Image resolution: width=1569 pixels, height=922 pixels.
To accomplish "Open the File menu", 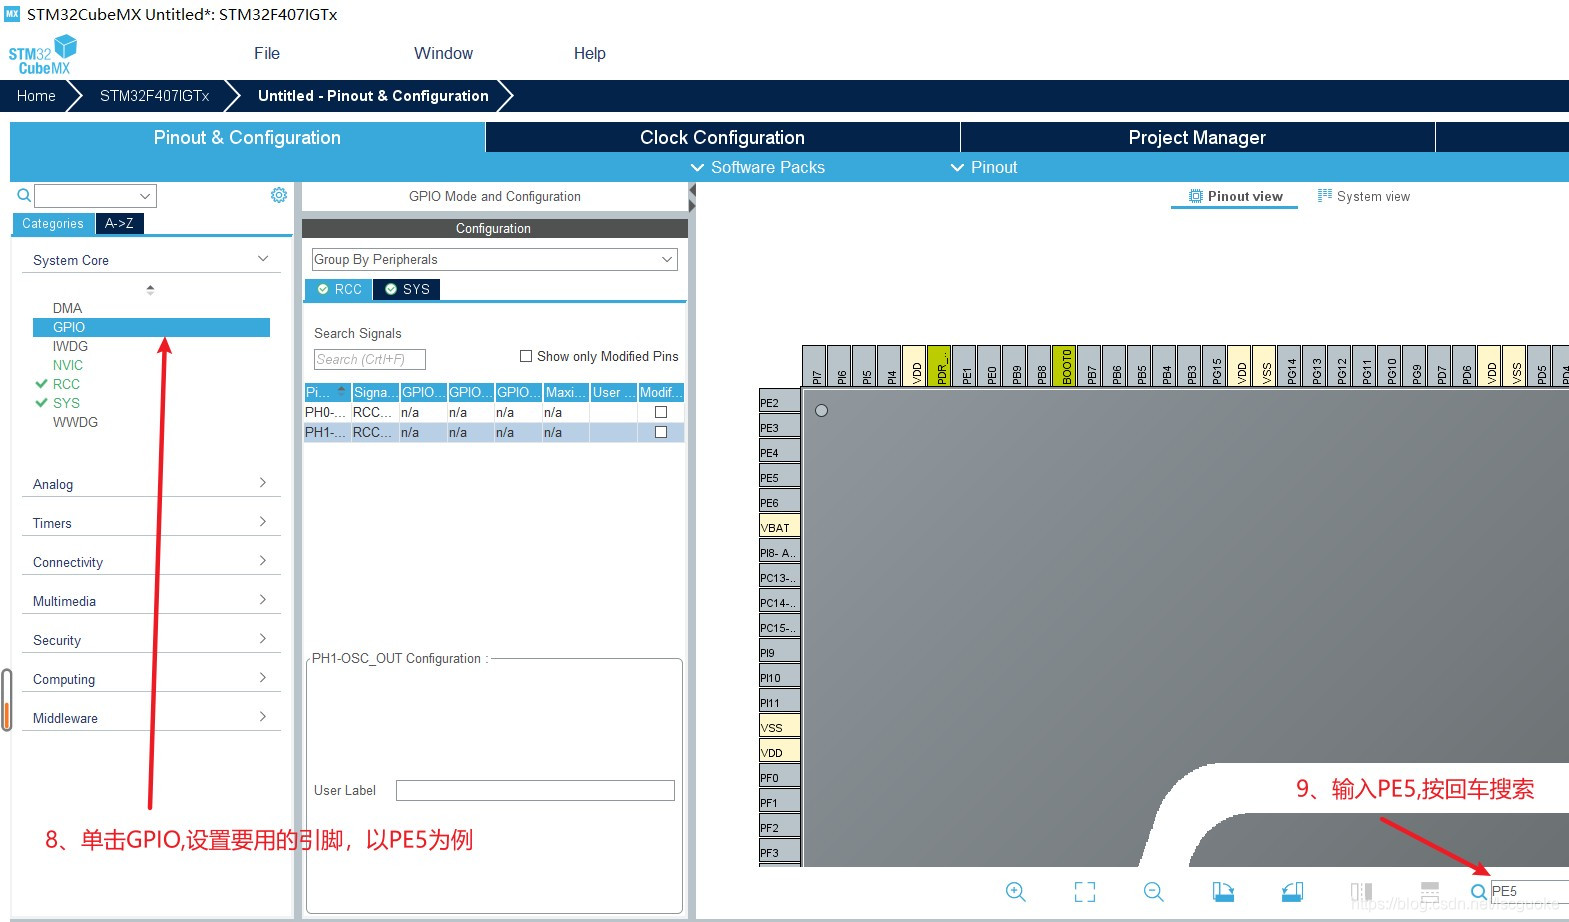I will click(x=267, y=53).
